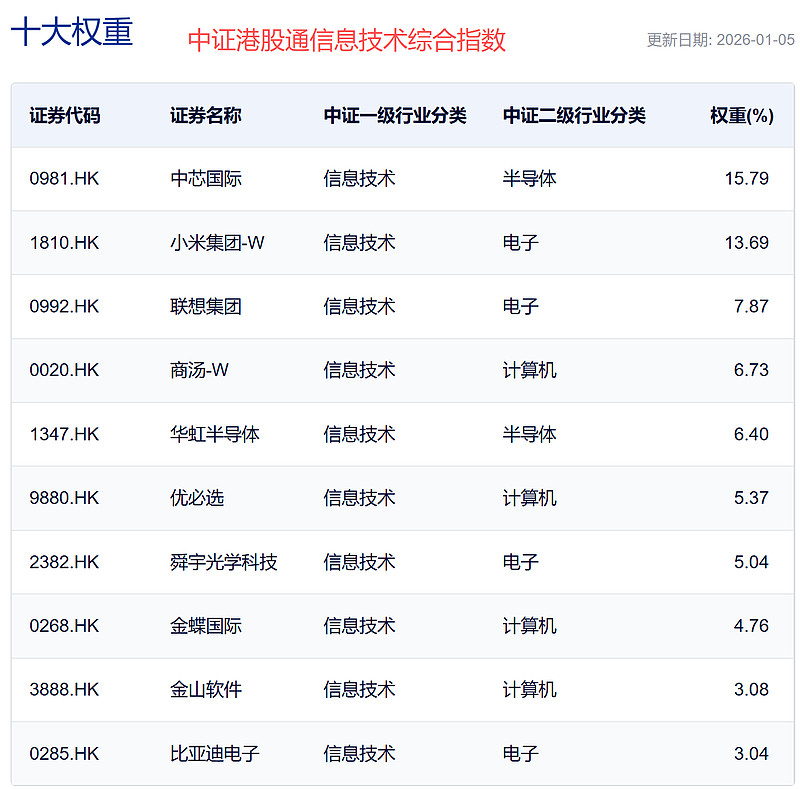The image size is (800, 789).
Task: Click the red 中证港股通信息技术综合指数 title
Action: (x=347, y=40)
